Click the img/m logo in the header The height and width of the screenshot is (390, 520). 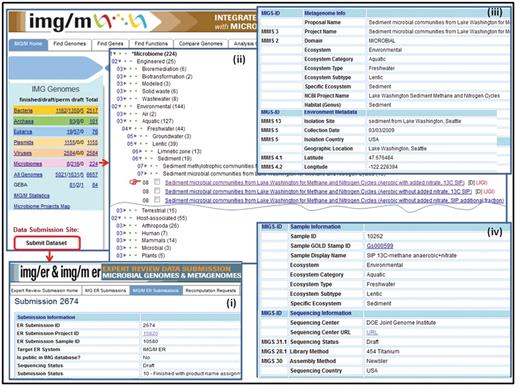click(87, 22)
